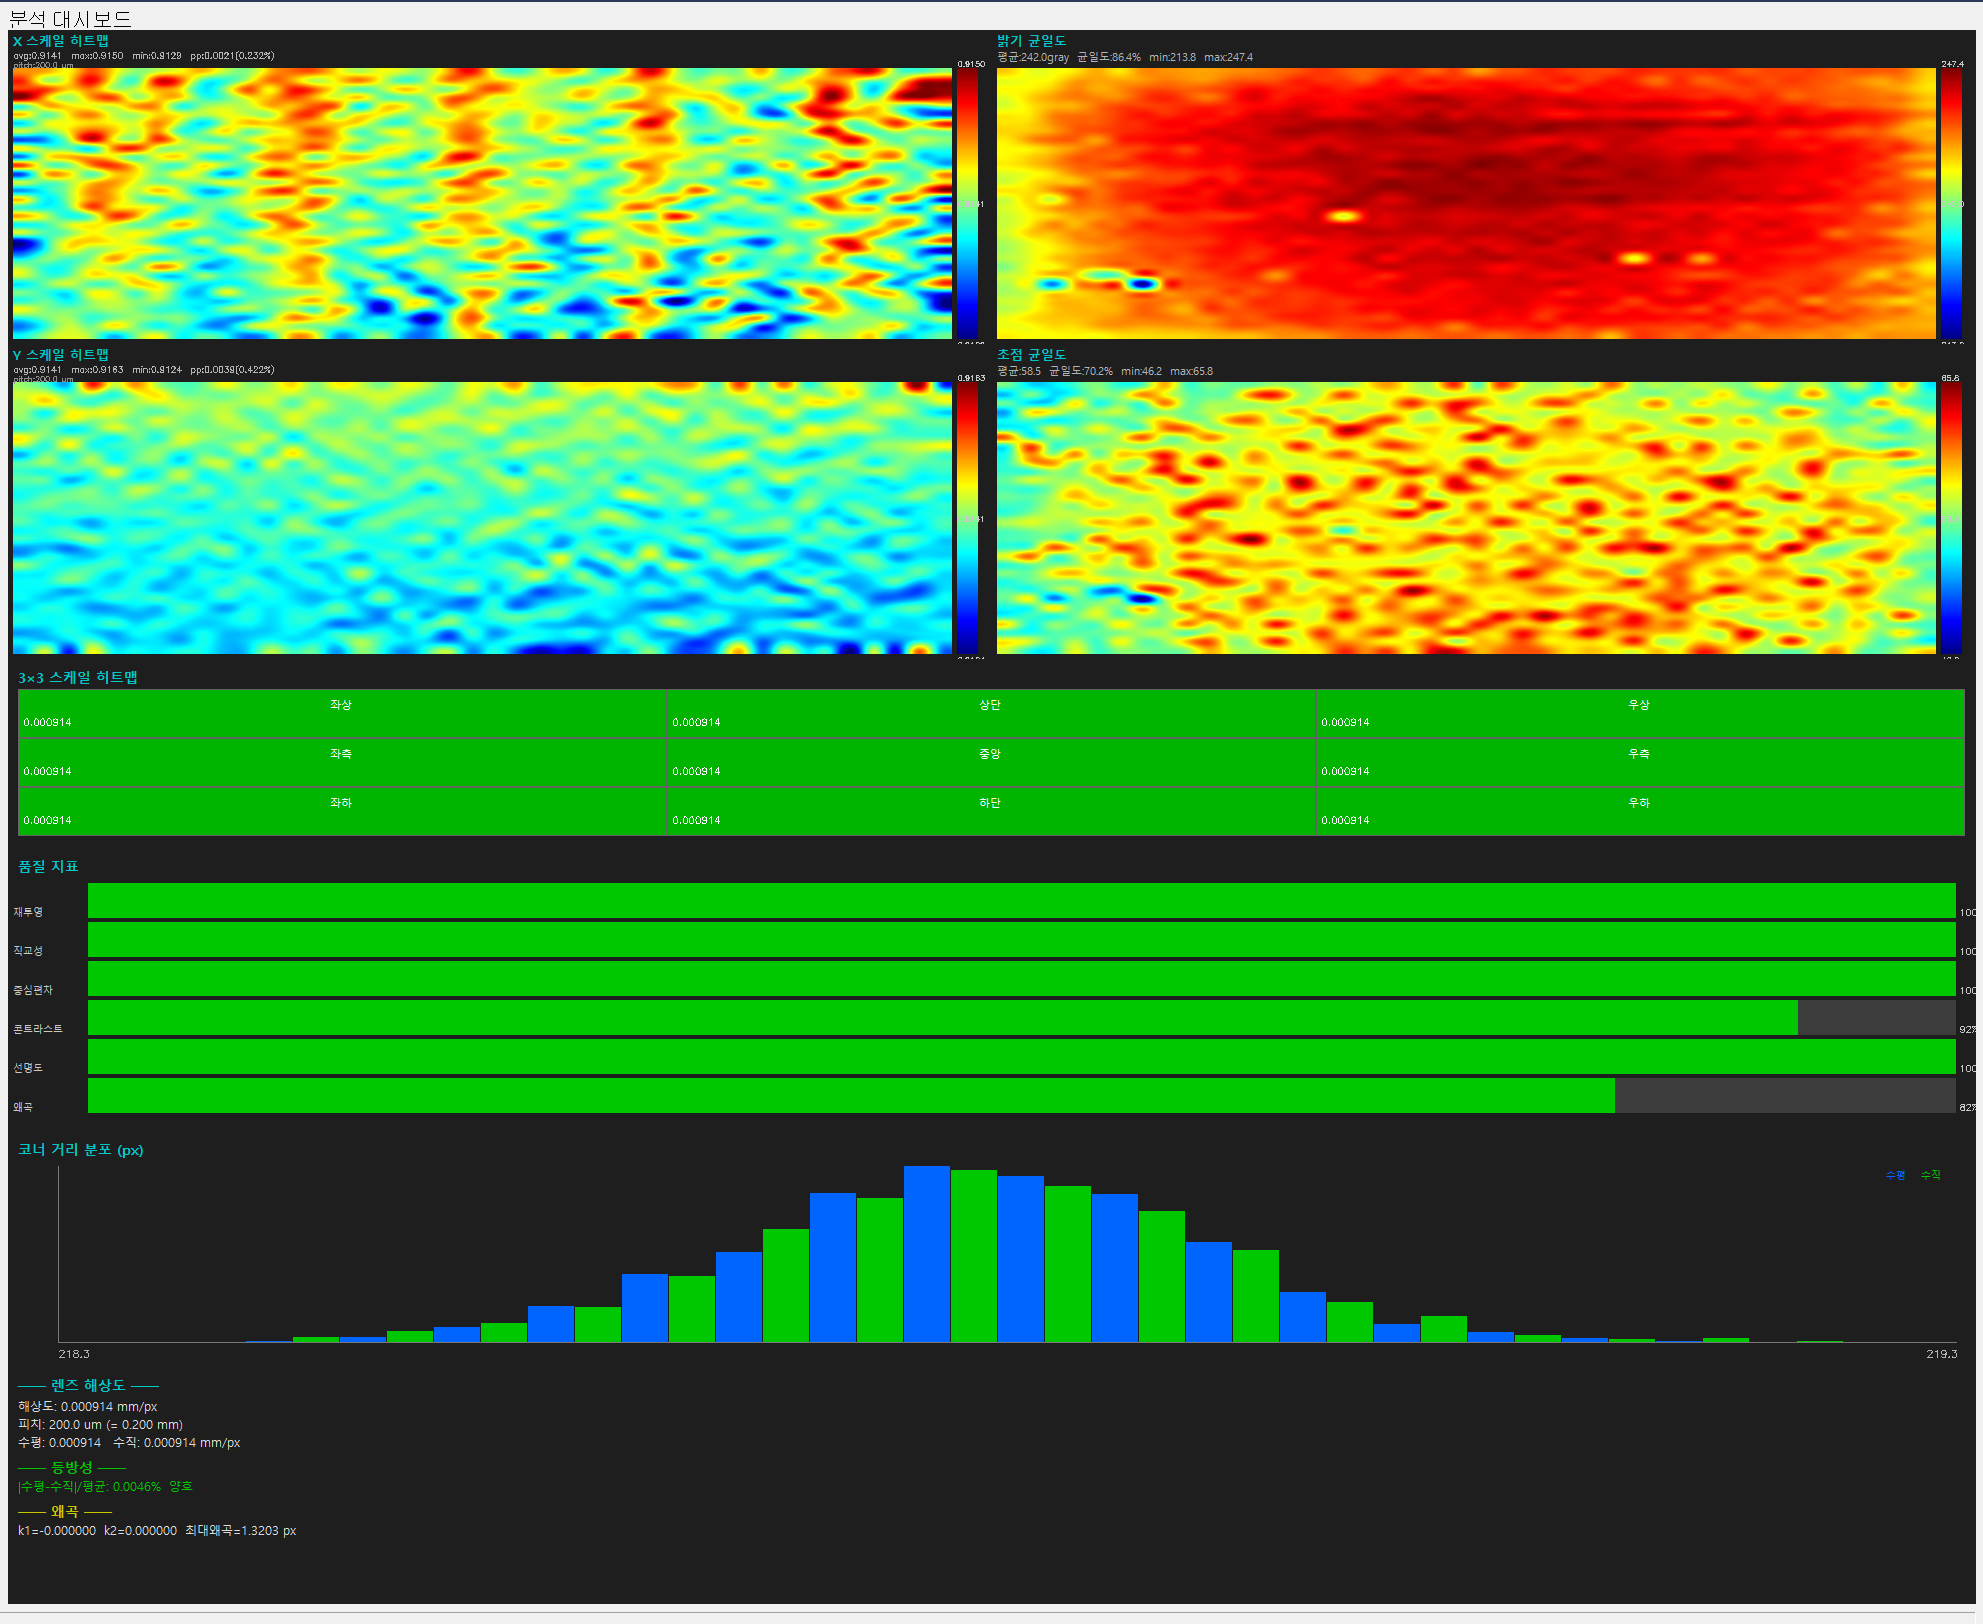The width and height of the screenshot is (1983, 1624).
Task: Click the 0.0046% 양호 isotropy line
Action: 105,1487
